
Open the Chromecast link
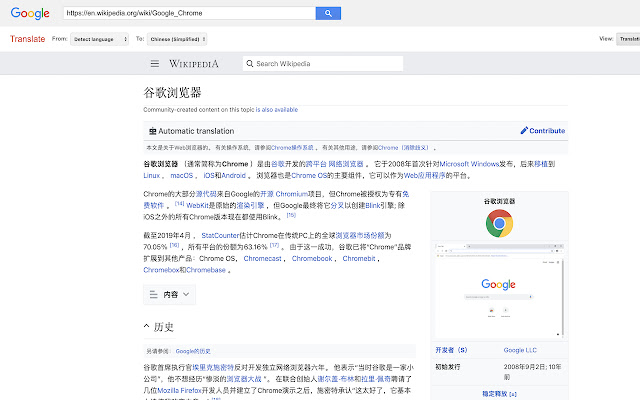pos(262,258)
